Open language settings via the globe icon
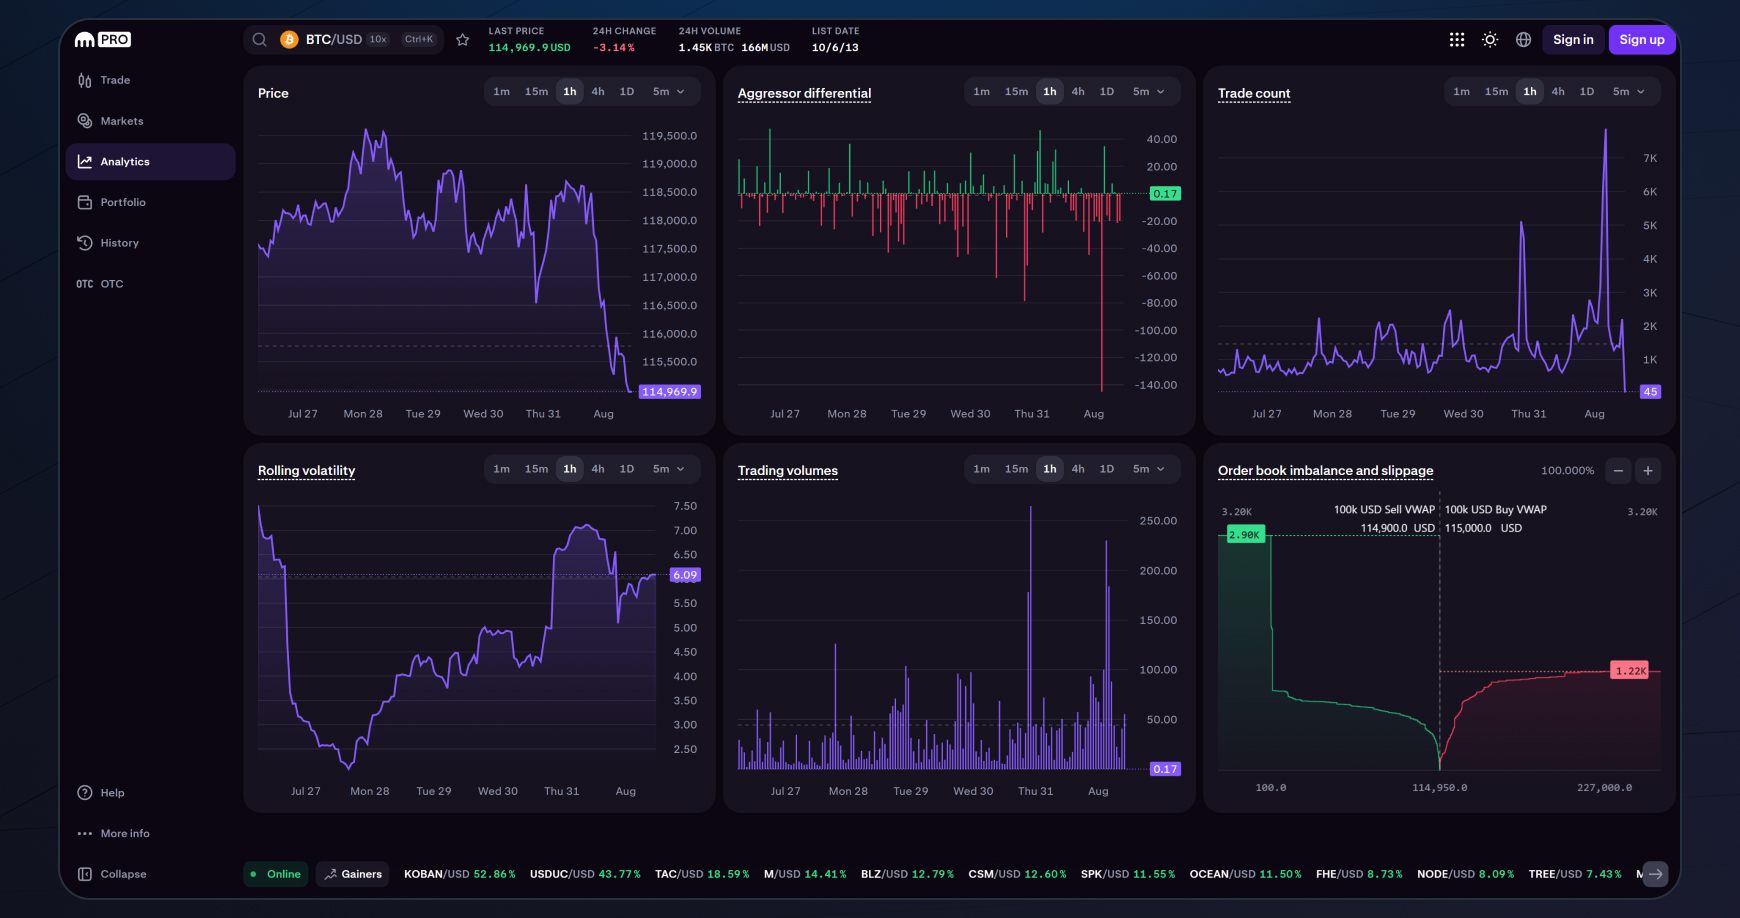This screenshot has width=1740, height=918. click(x=1523, y=39)
